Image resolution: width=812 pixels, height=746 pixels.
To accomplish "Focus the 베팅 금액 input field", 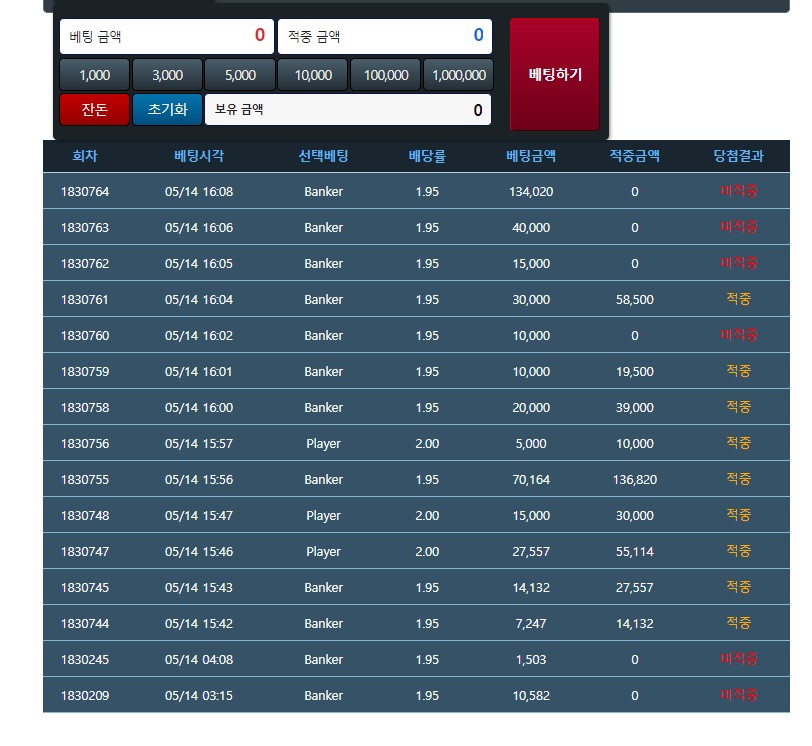I will [x=167, y=36].
